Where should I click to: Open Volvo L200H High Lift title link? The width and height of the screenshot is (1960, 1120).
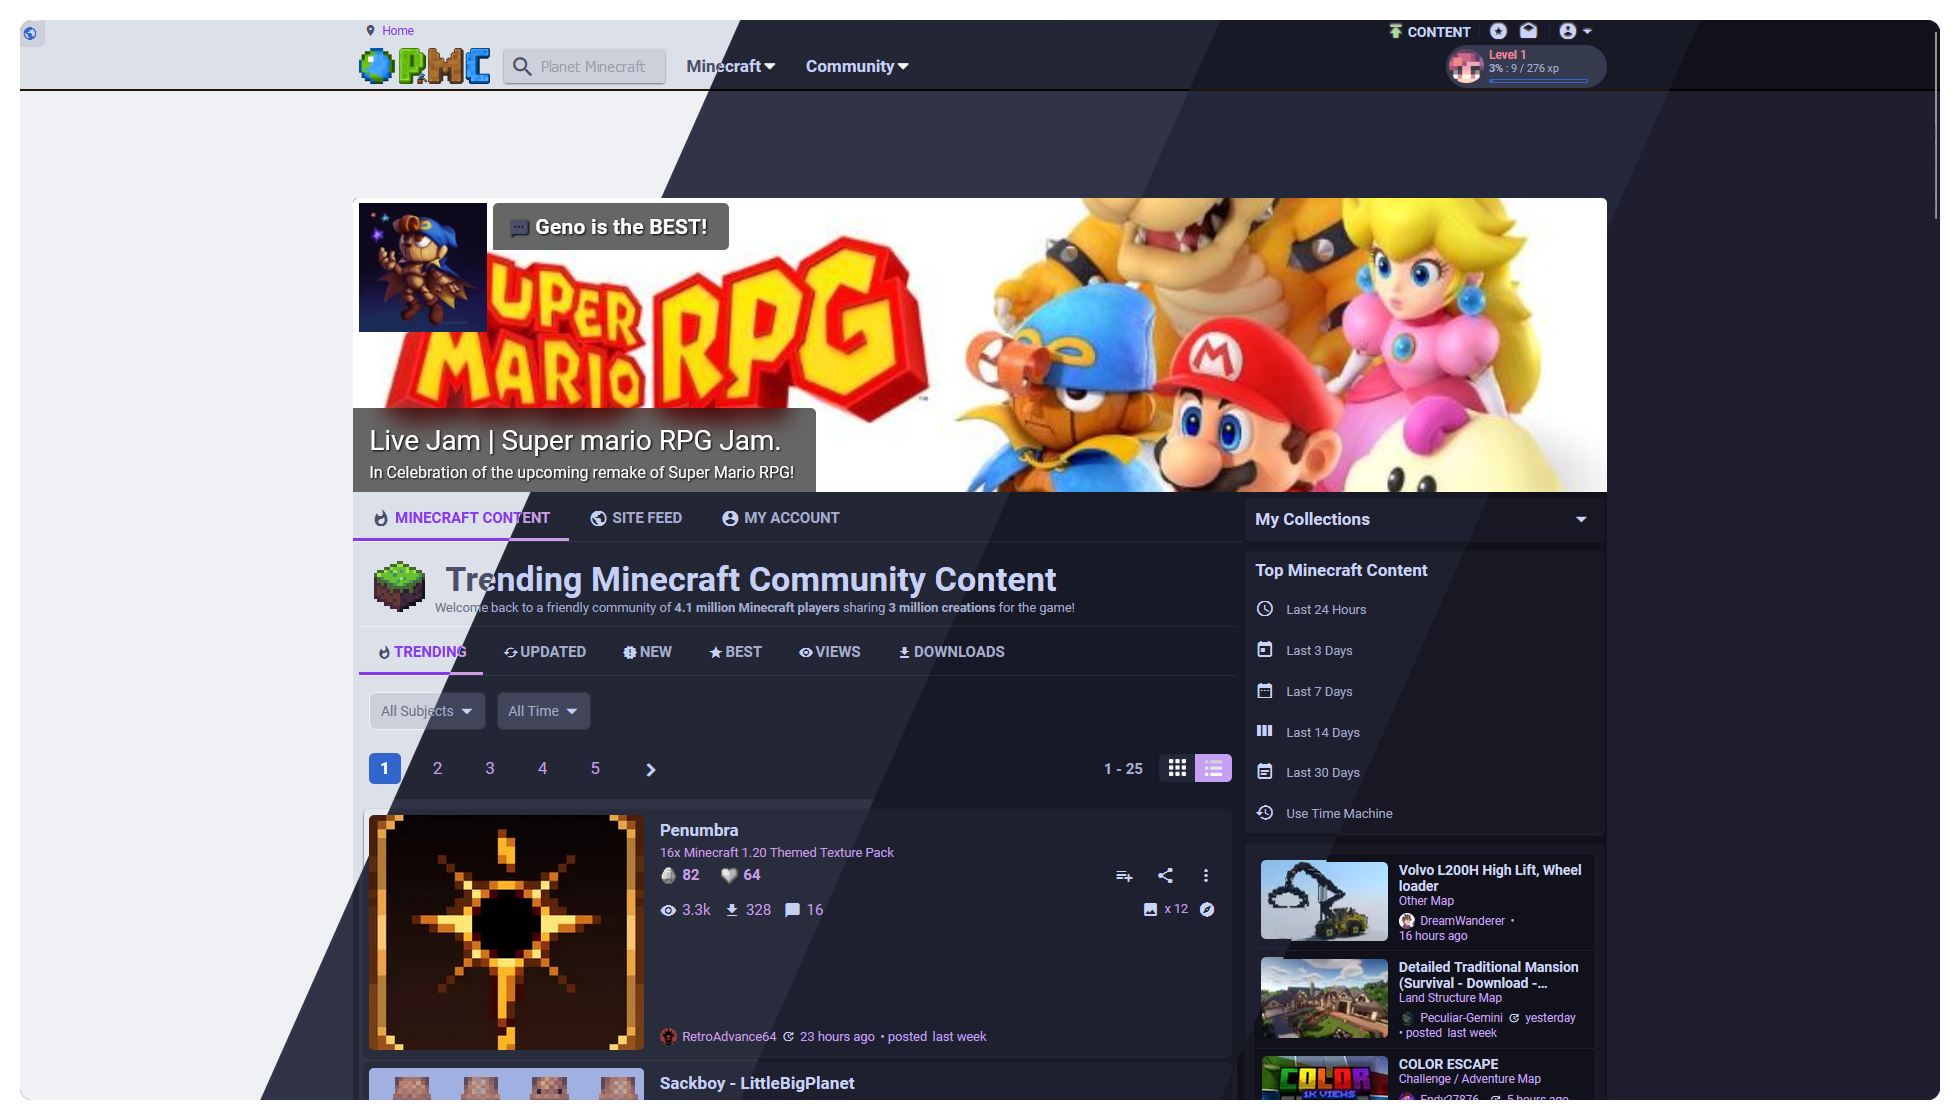pyautogui.click(x=1490, y=878)
